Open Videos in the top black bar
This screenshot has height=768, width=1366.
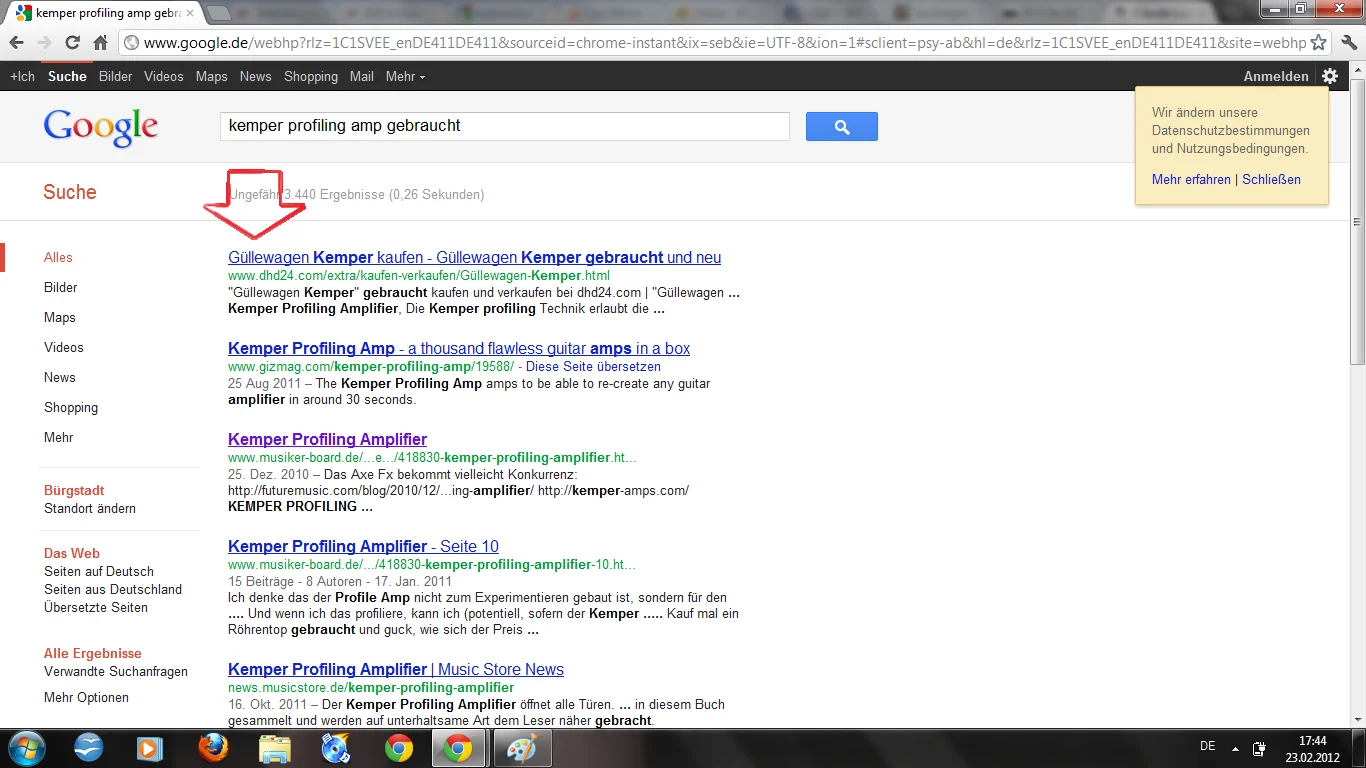164,76
